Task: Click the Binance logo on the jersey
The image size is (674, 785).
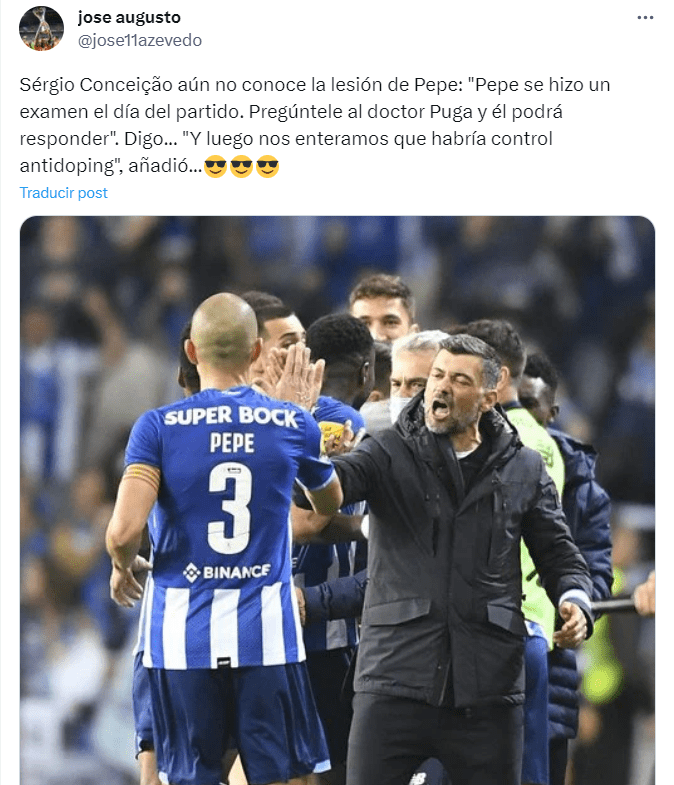Action: (x=227, y=572)
